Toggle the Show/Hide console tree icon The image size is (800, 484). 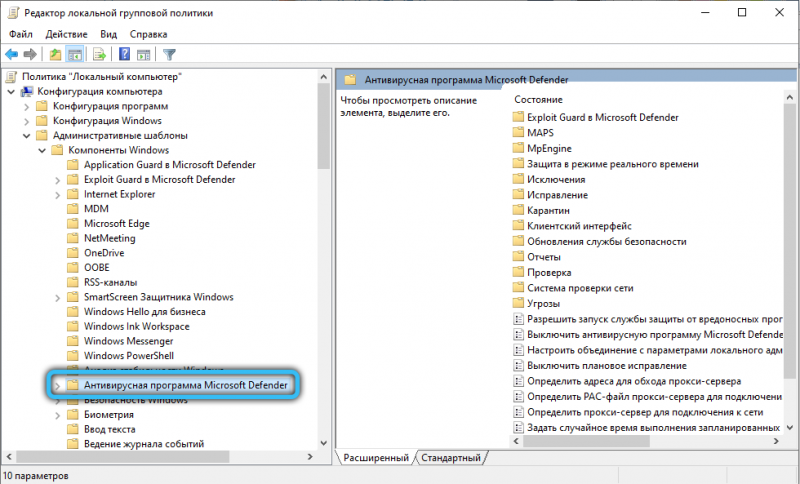(75, 54)
